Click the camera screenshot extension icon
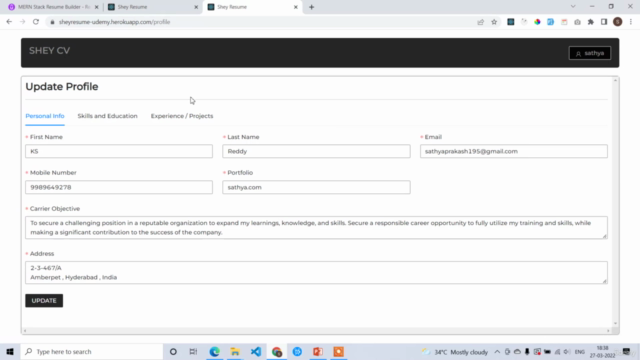This screenshot has width=640, height=360. (577, 22)
